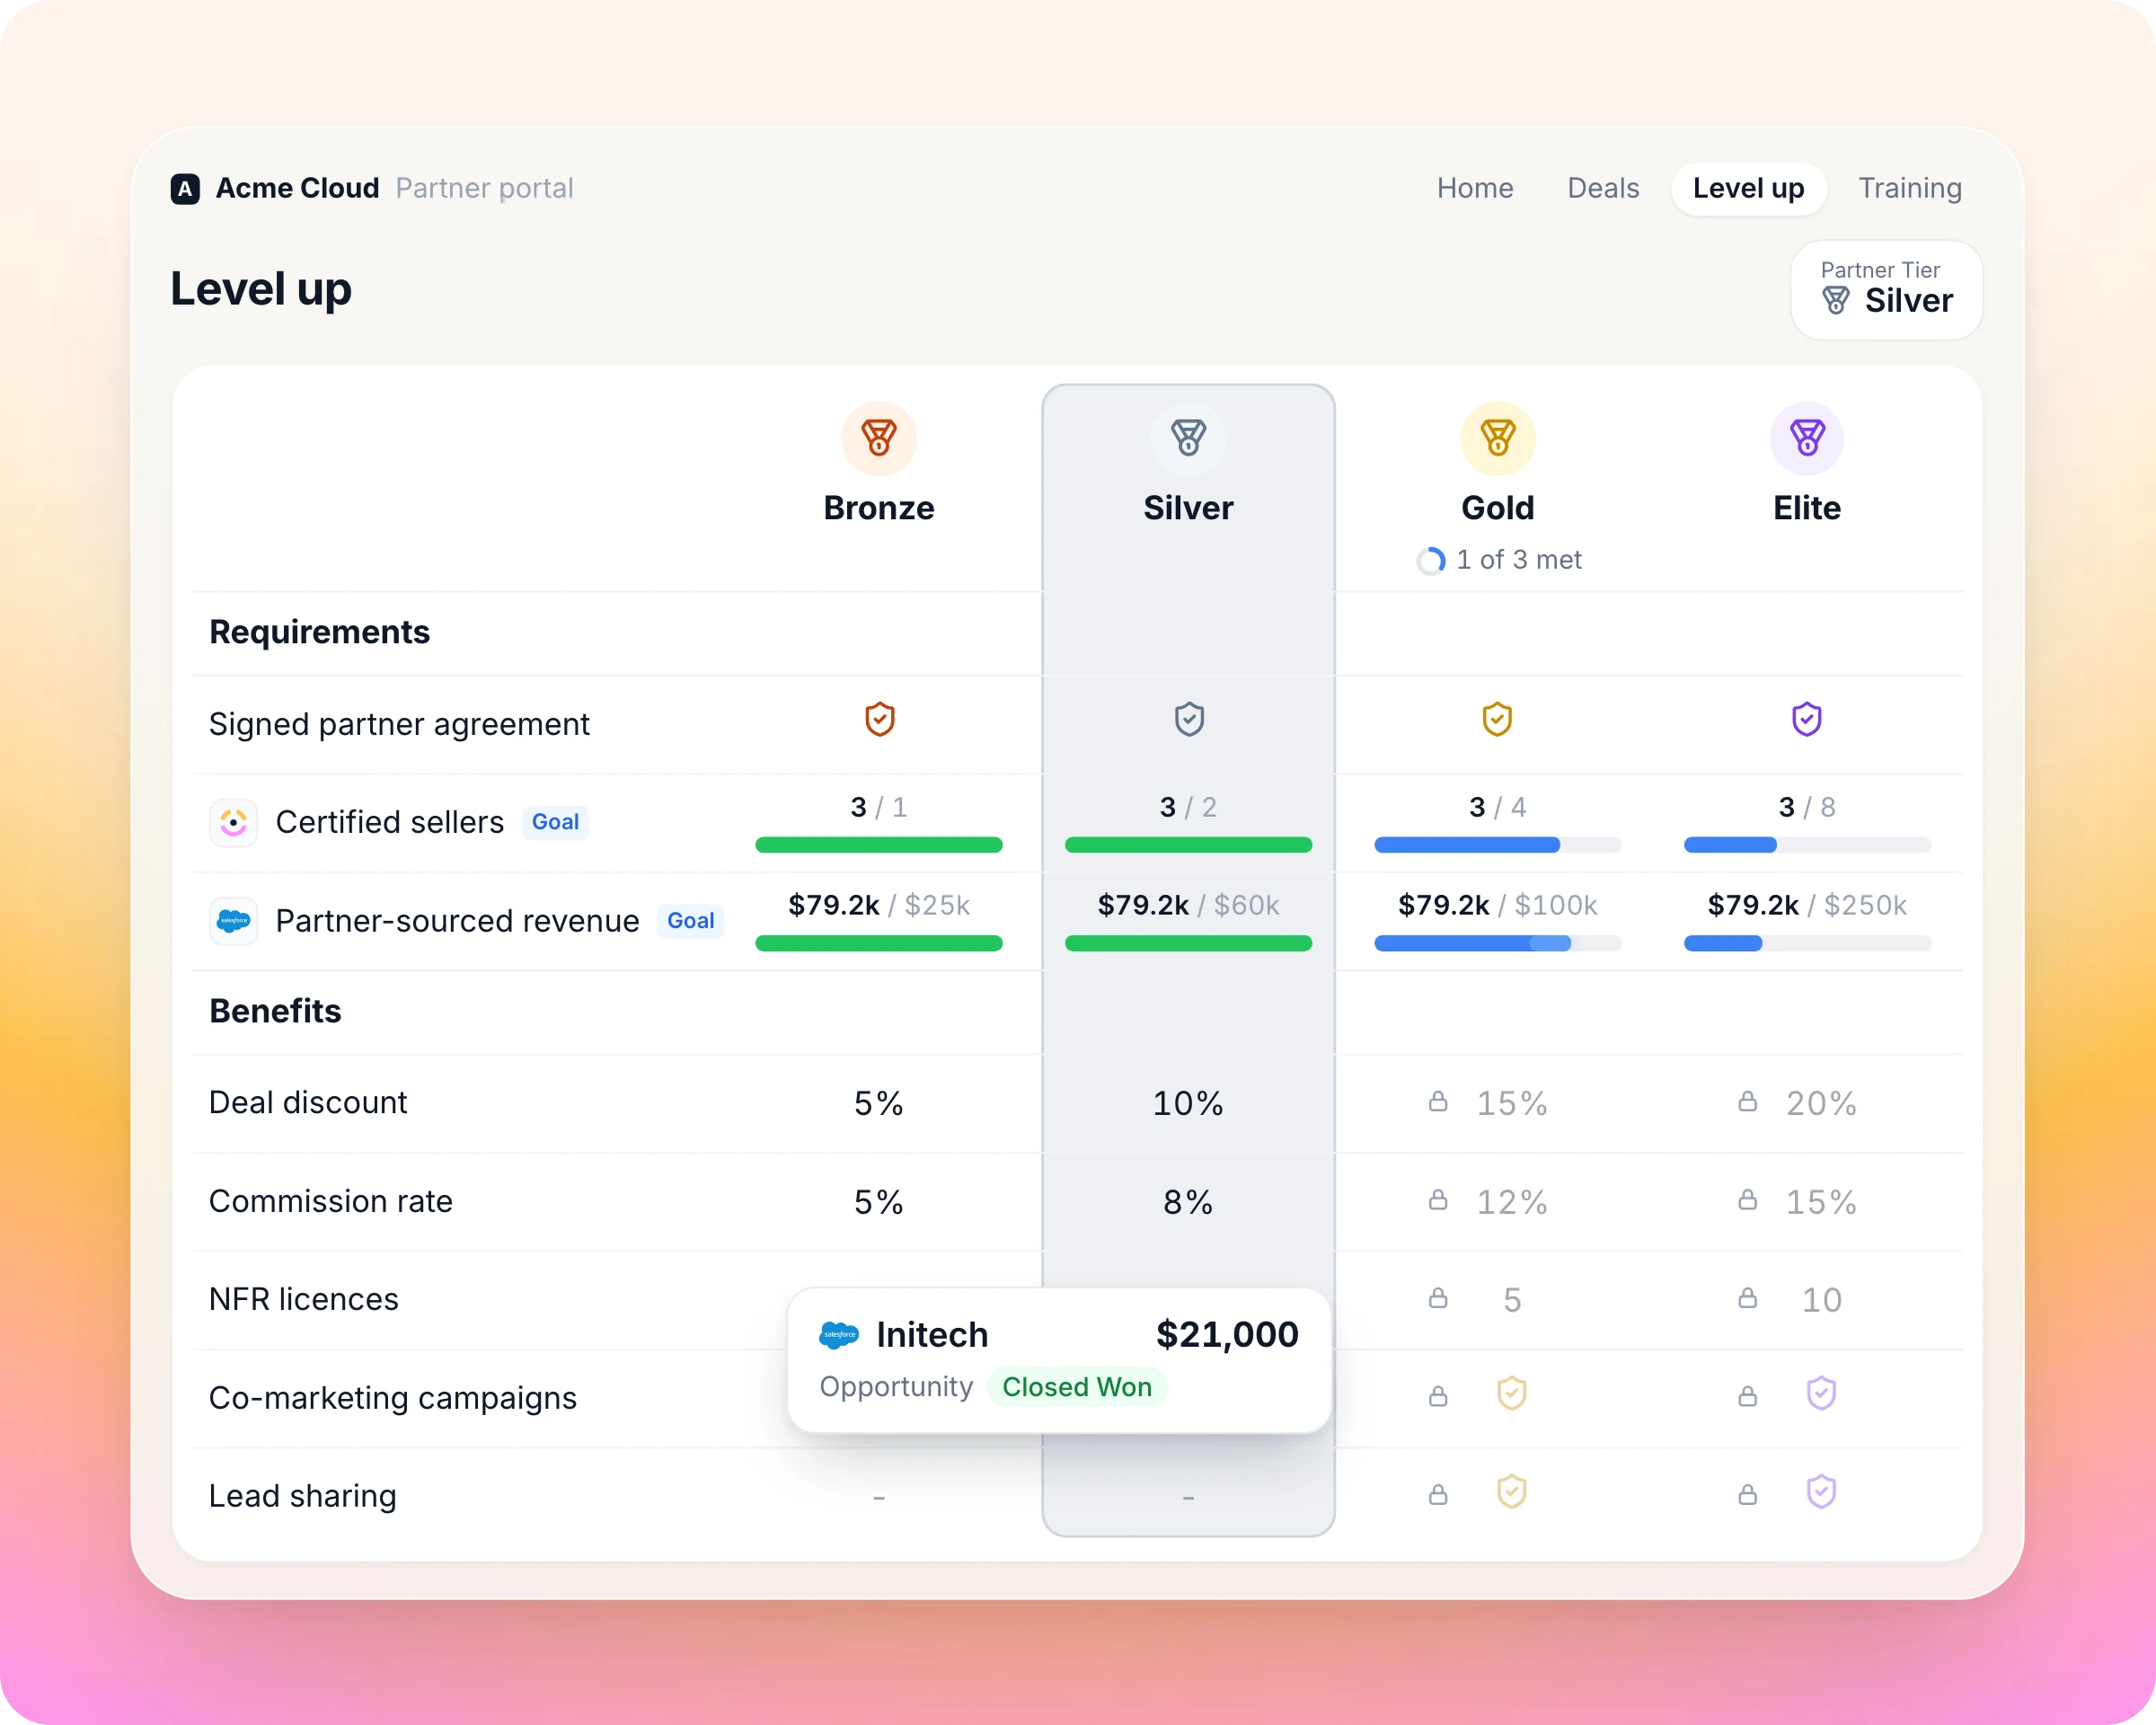Click the Bronze signed agreement shield
Viewport: 2156px width, 1725px height.
[879, 719]
